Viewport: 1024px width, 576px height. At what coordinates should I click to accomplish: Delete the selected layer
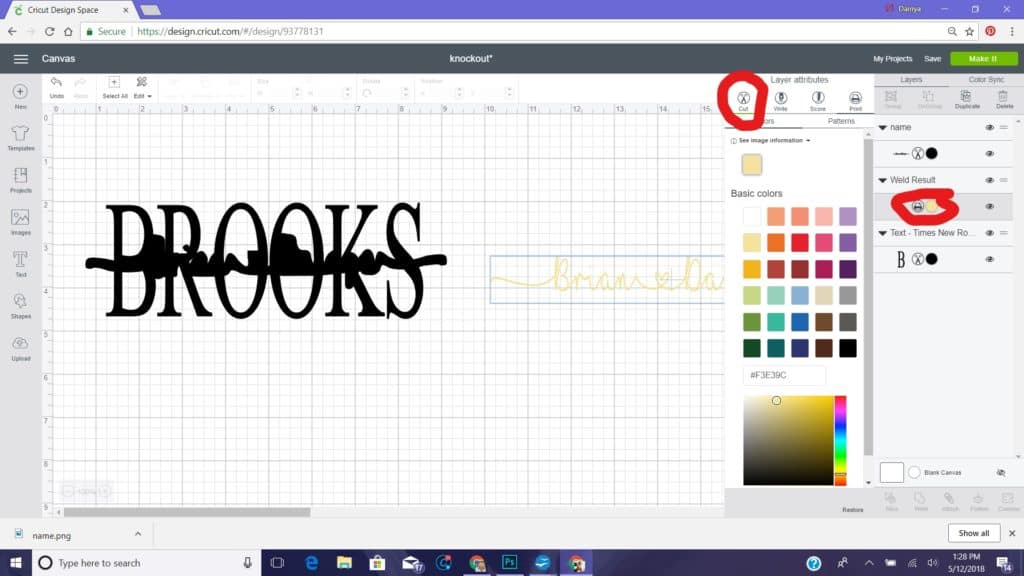1005,98
